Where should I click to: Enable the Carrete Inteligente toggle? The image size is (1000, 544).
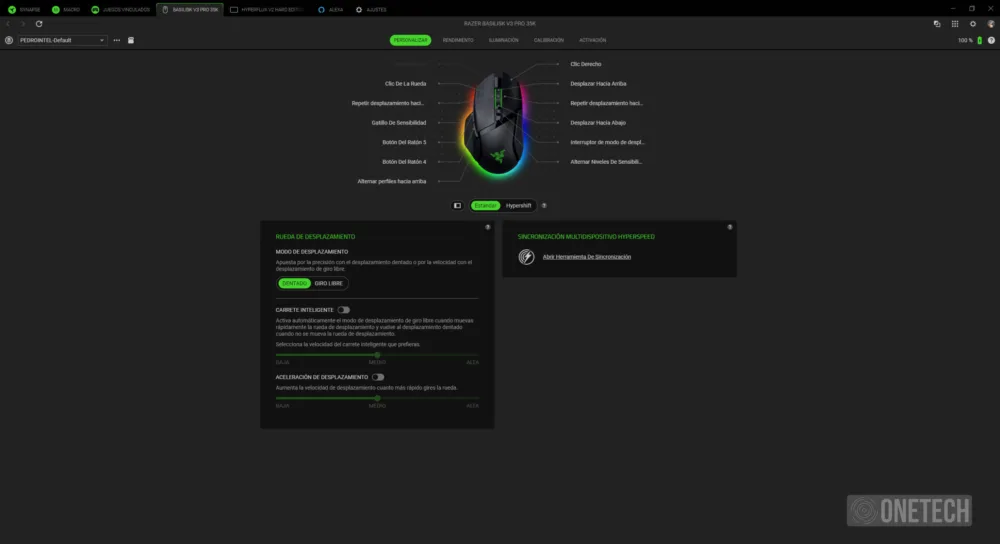pyautogui.click(x=344, y=310)
